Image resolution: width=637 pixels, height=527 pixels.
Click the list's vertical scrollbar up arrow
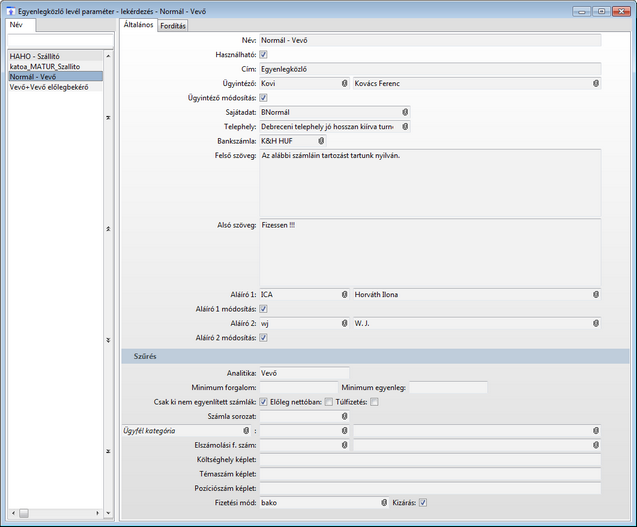pos(108,56)
